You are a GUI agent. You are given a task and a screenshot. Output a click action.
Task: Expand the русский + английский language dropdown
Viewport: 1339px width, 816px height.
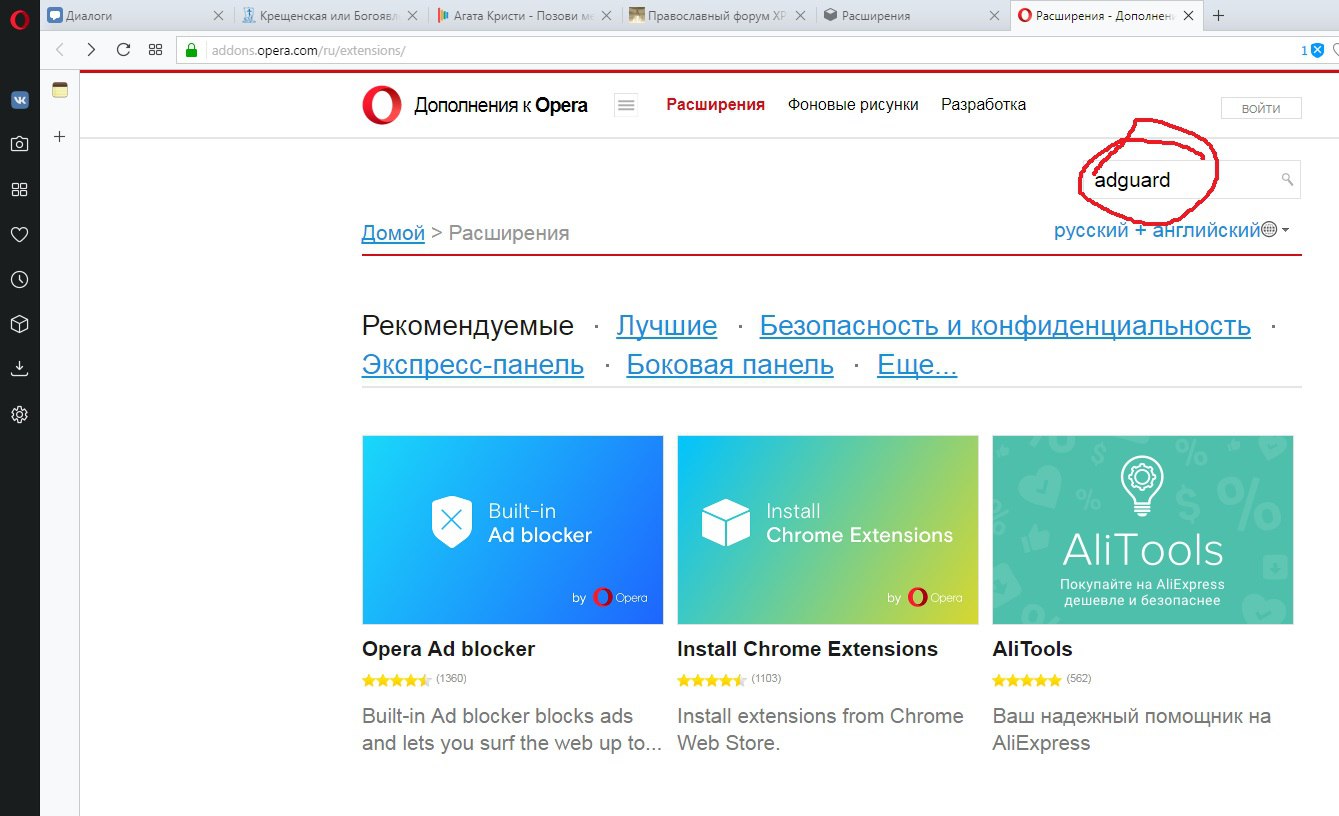coord(1171,230)
